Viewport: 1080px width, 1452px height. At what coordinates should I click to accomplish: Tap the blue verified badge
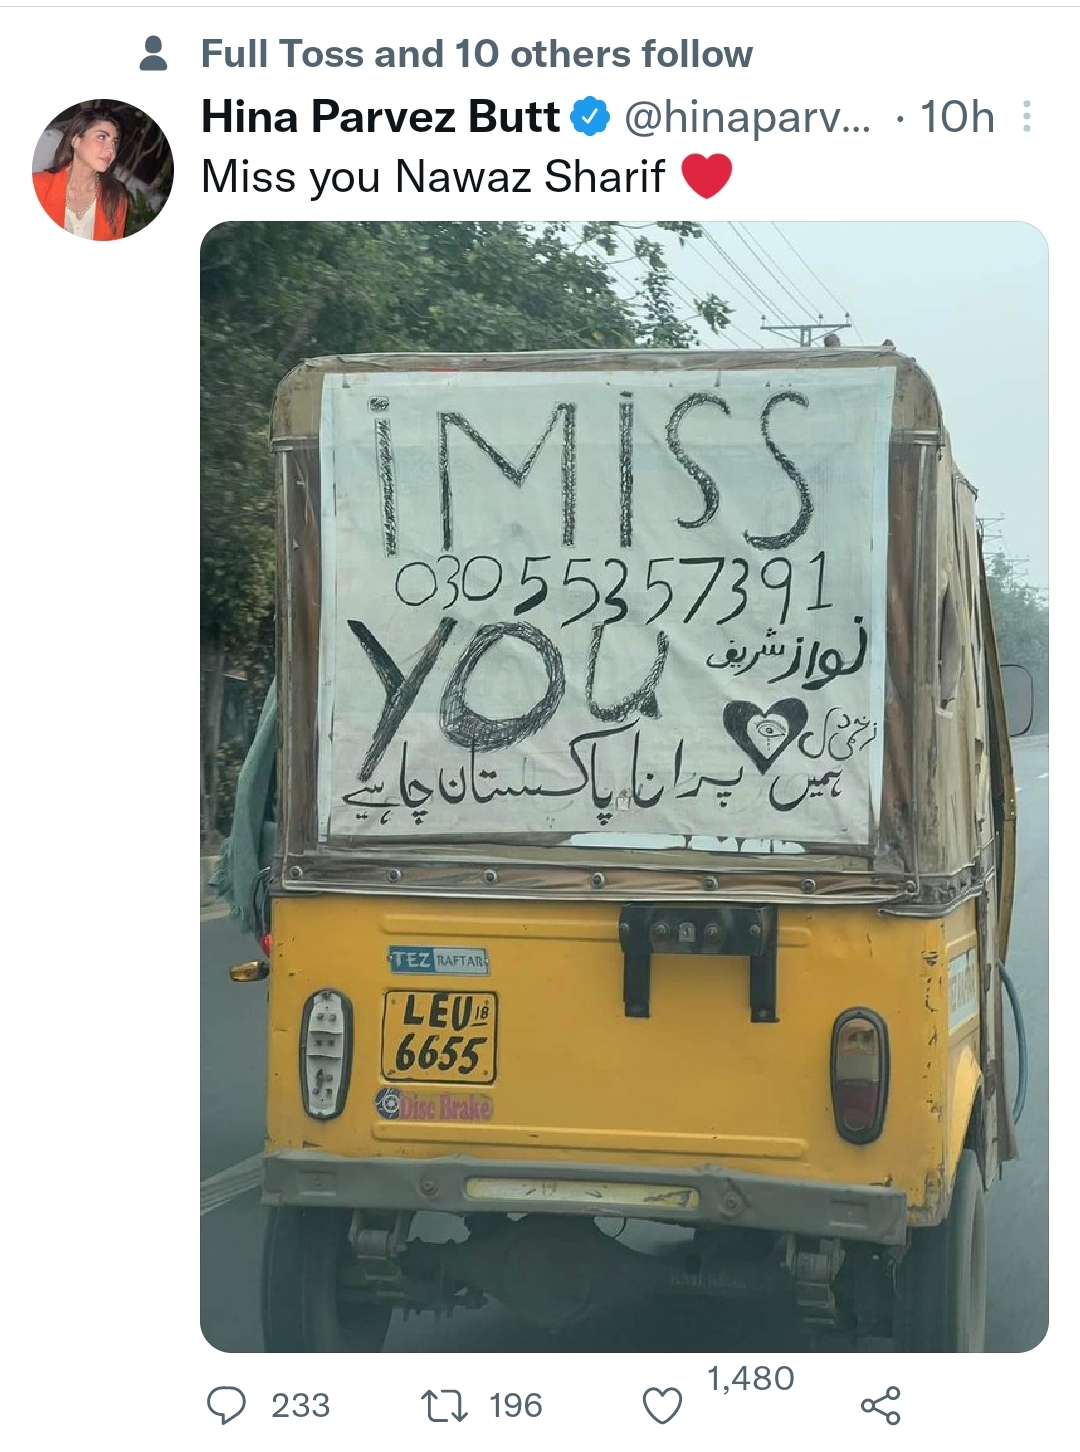pos(590,117)
